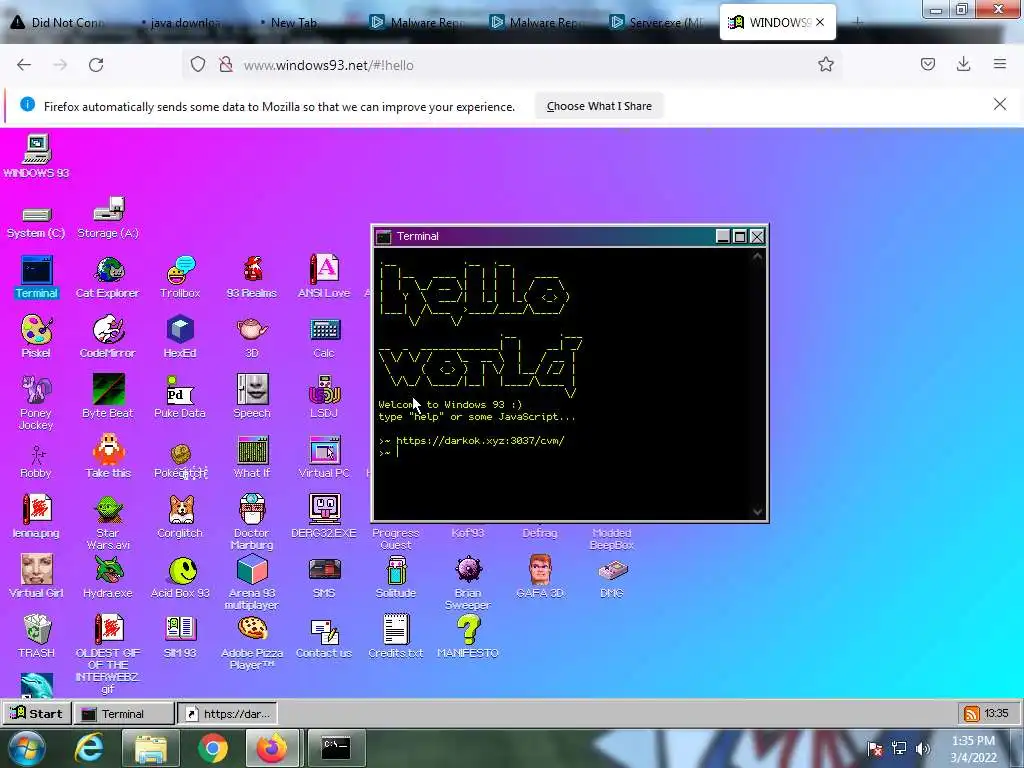
Task: Open the TRASH recycle bin icon
Action: click(36, 636)
